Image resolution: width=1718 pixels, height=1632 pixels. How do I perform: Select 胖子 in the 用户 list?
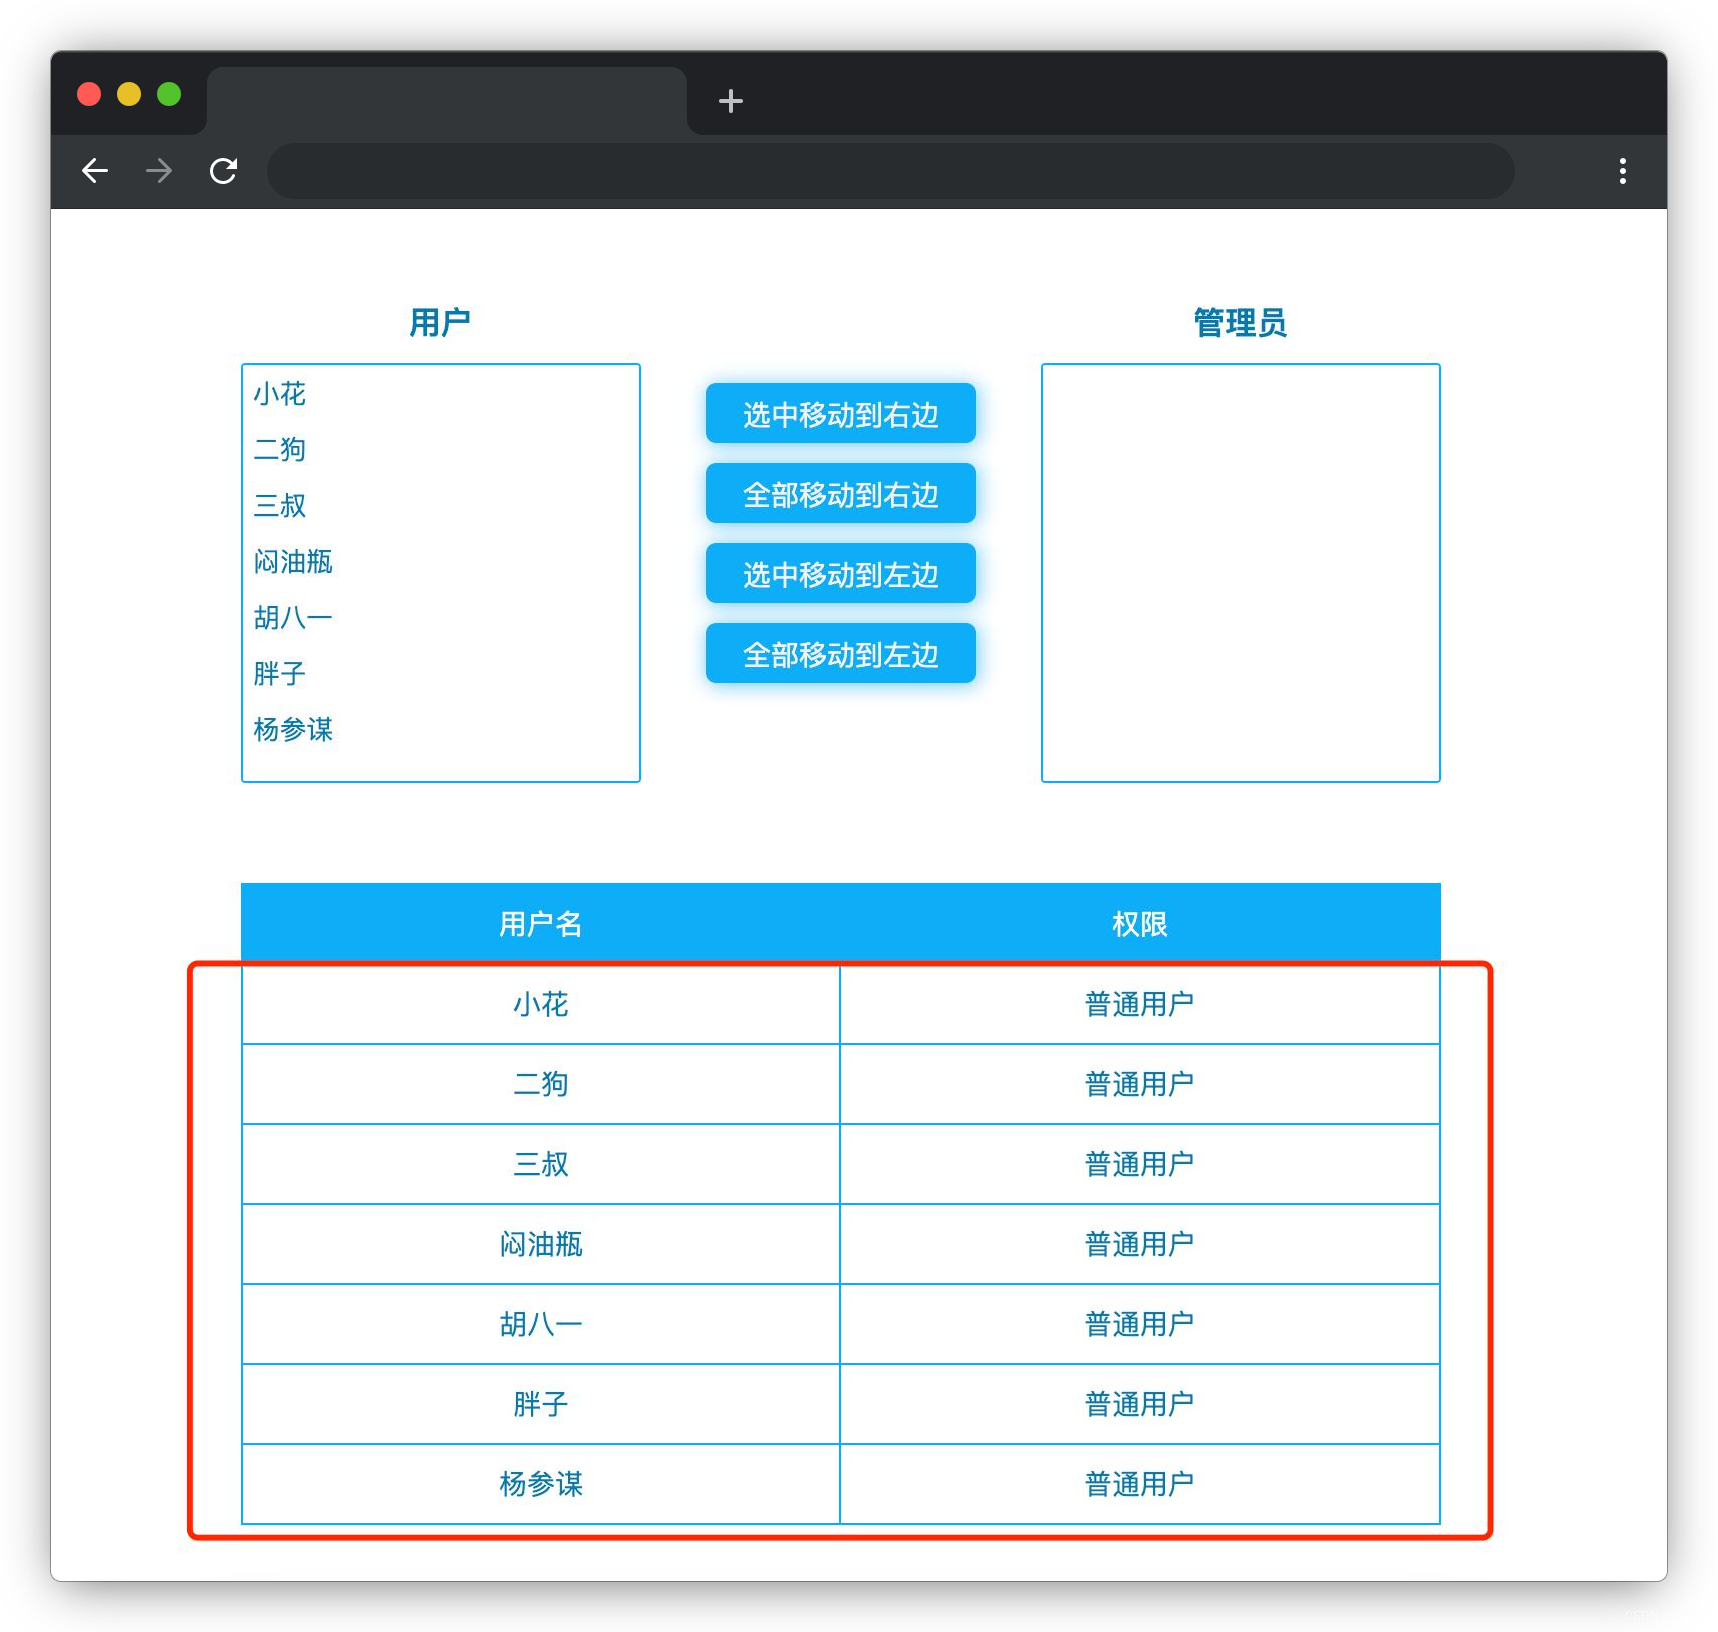pyautogui.click(x=441, y=674)
